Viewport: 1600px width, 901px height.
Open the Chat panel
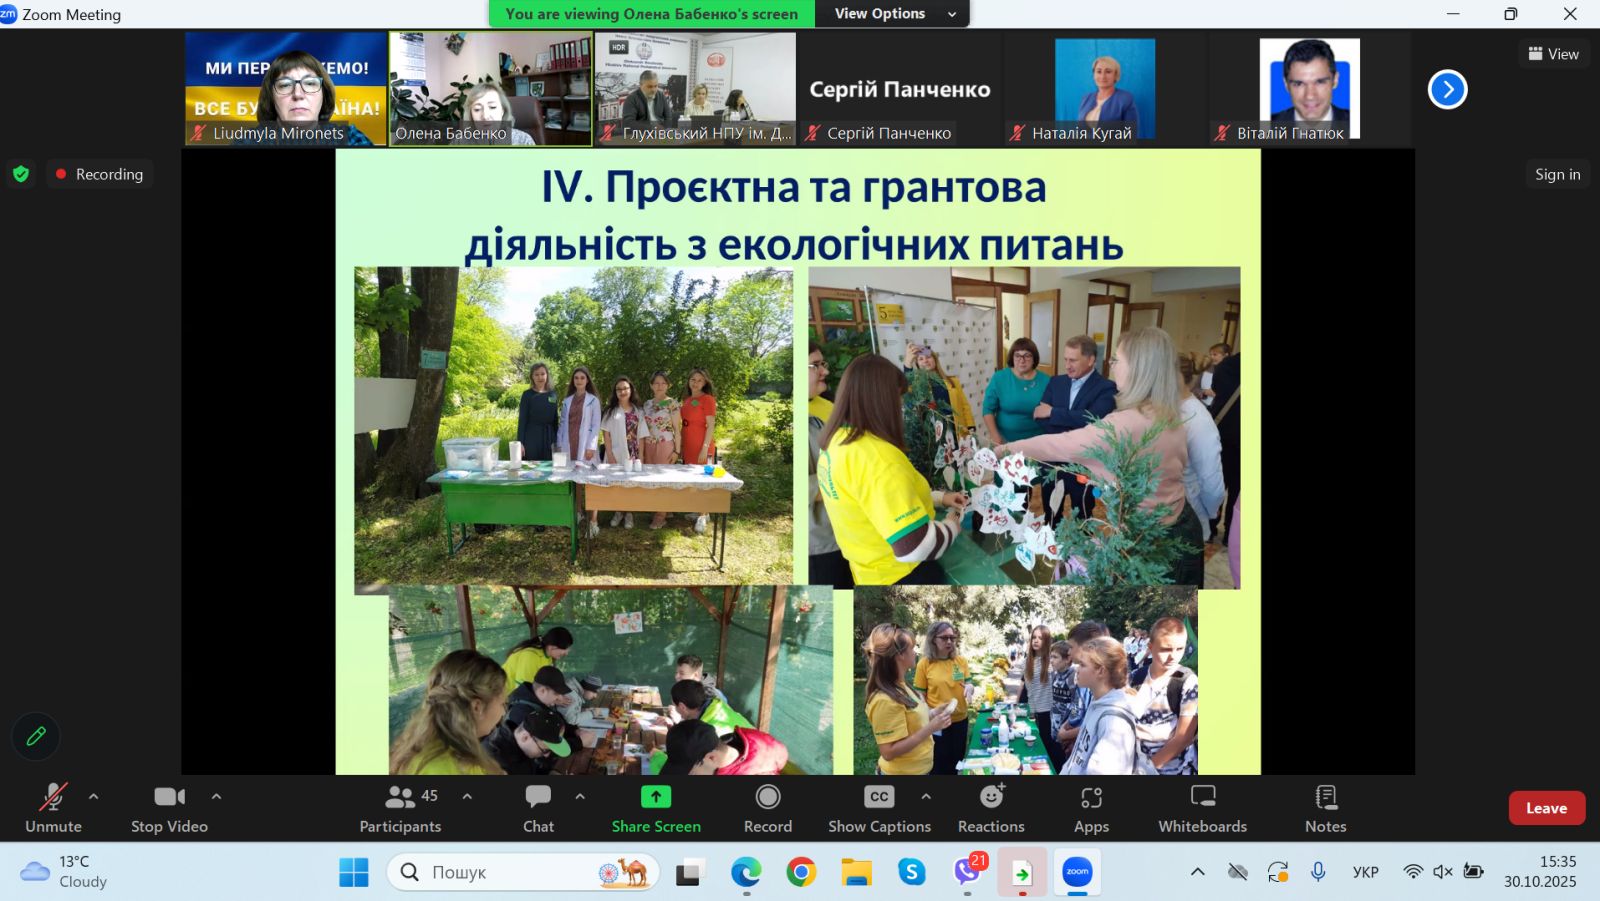coord(538,808)
